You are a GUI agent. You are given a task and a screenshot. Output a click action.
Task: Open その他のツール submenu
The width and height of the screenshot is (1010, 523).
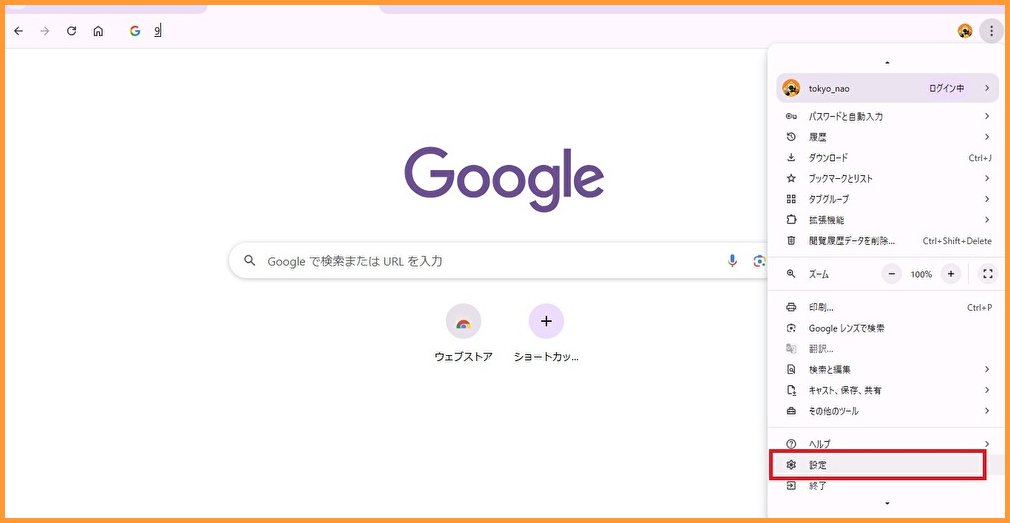coord(887,411)
